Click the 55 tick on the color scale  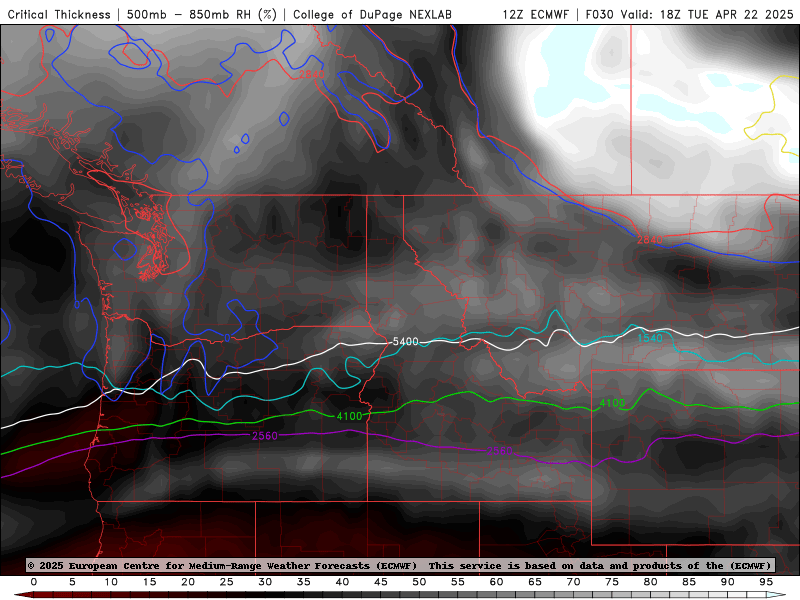pos(458,582)
